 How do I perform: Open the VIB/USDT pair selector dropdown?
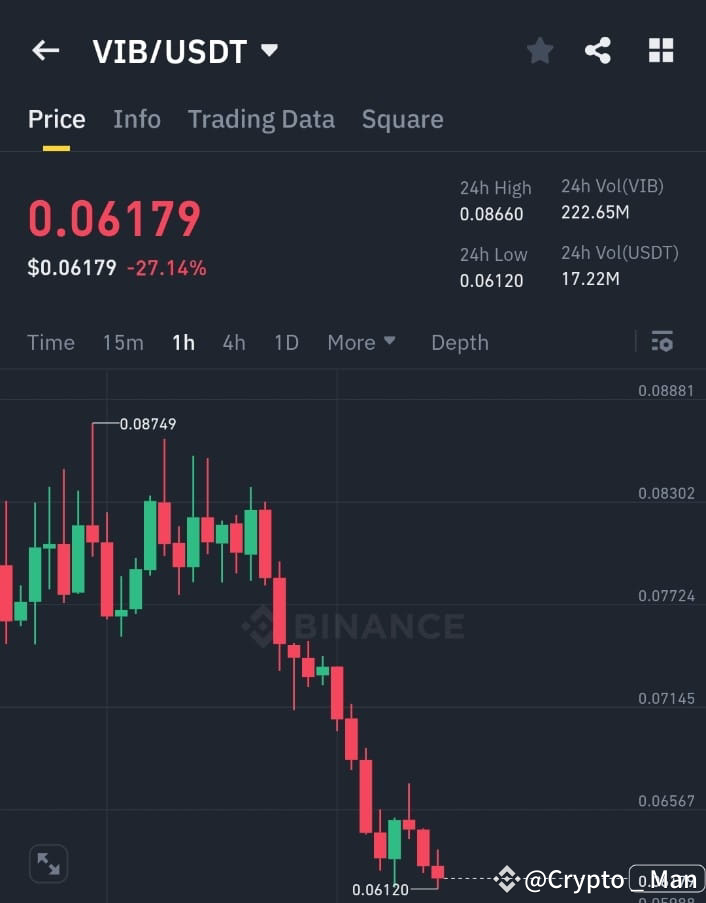click(268, 50)
